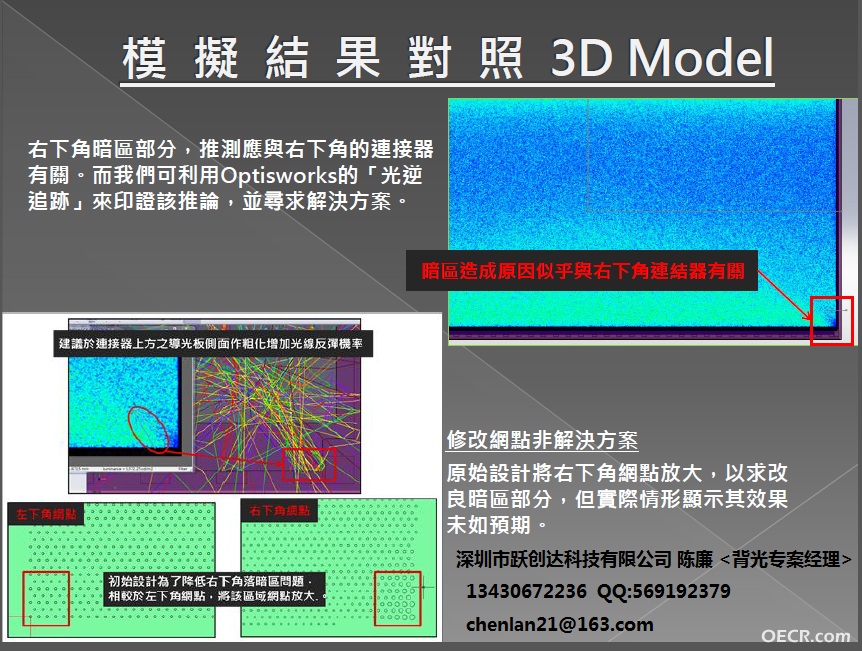Click the large blue simulation heatmap image
862x651 pixels.
click(x=652, y=222)
